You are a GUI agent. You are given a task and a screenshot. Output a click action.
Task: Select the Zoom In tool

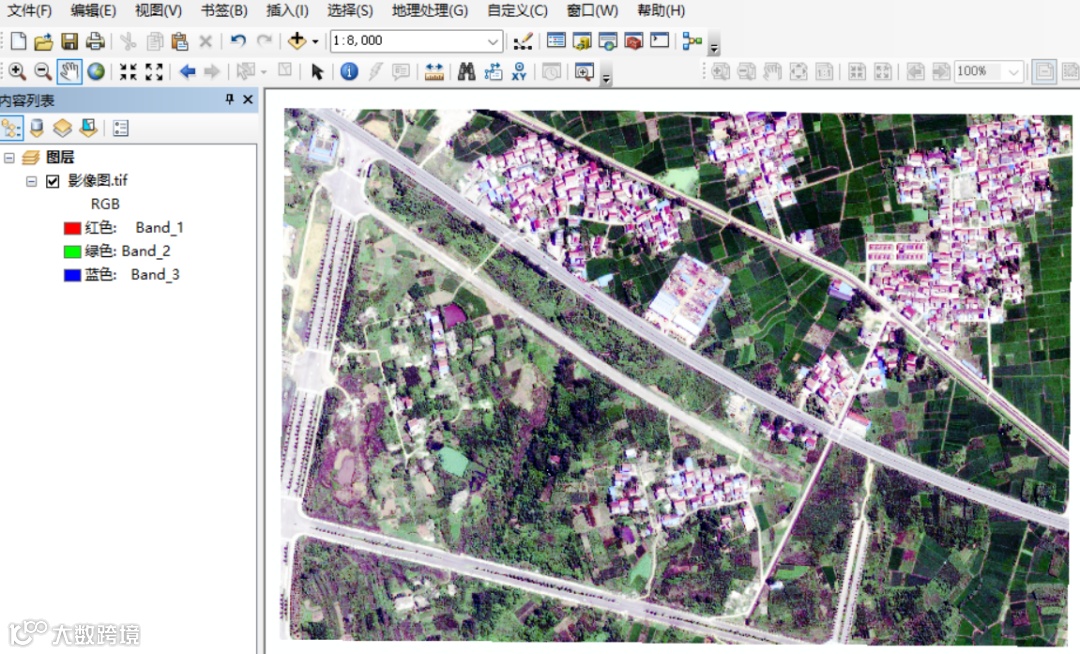17,71
